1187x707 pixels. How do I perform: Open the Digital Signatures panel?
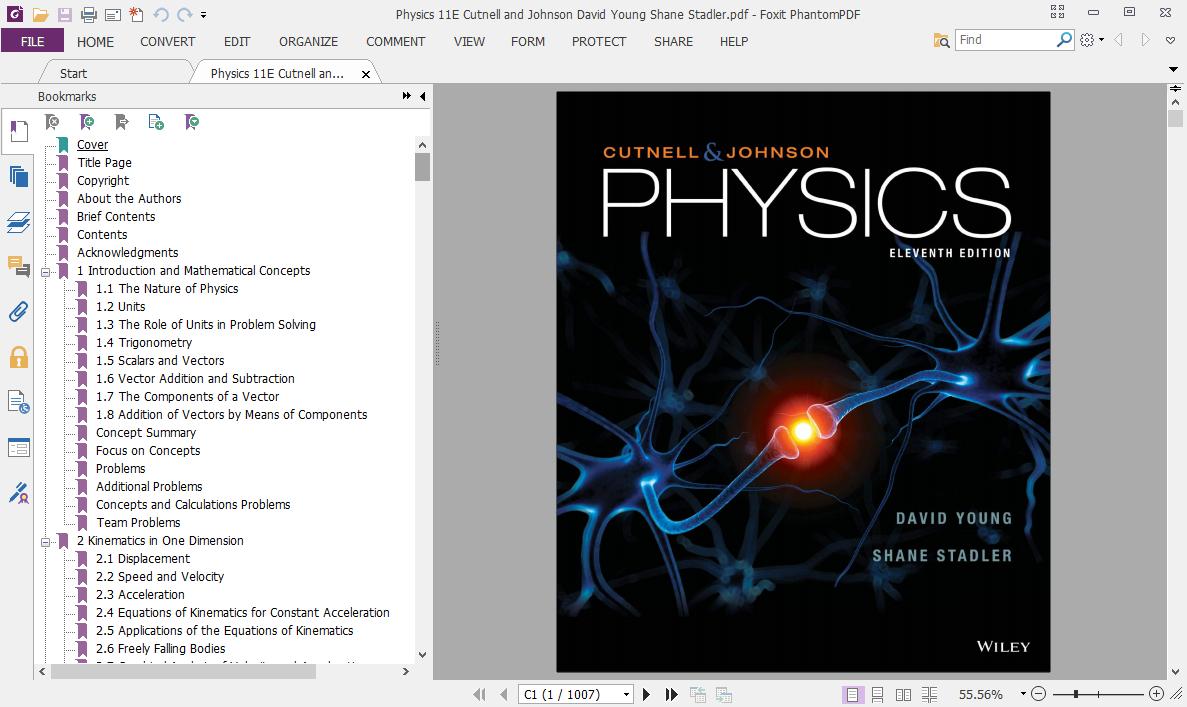(x=18, y=493)
